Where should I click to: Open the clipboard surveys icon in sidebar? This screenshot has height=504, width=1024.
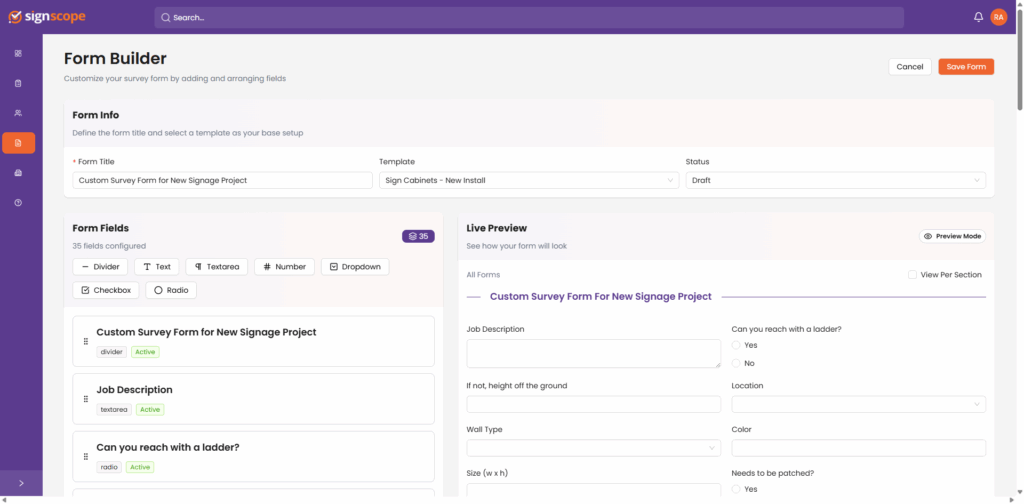pyautogui.click(x=18, y=83)
